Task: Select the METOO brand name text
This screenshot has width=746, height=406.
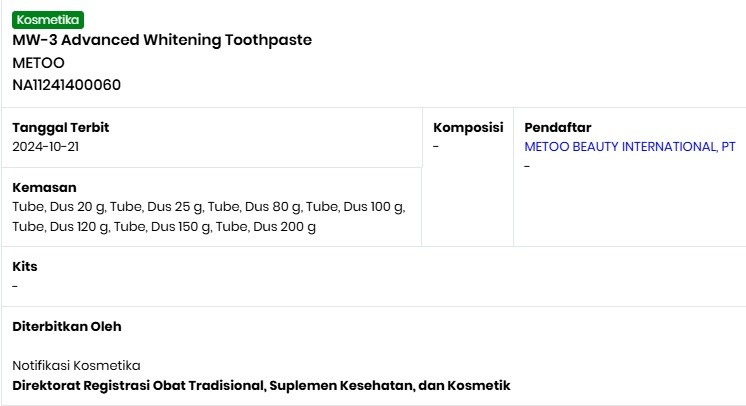Action: (x=38, y=62)
